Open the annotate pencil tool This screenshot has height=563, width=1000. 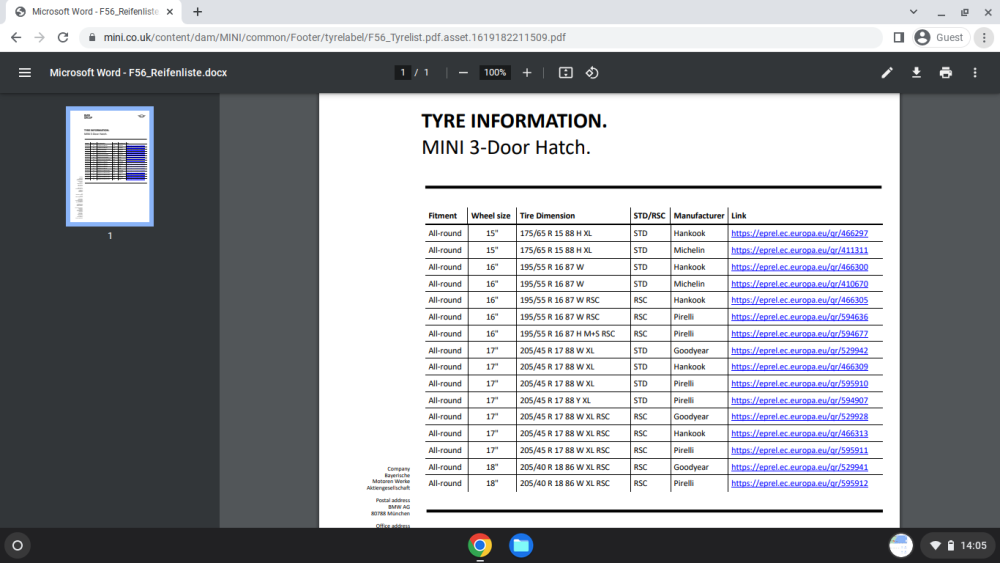point(887,73)
